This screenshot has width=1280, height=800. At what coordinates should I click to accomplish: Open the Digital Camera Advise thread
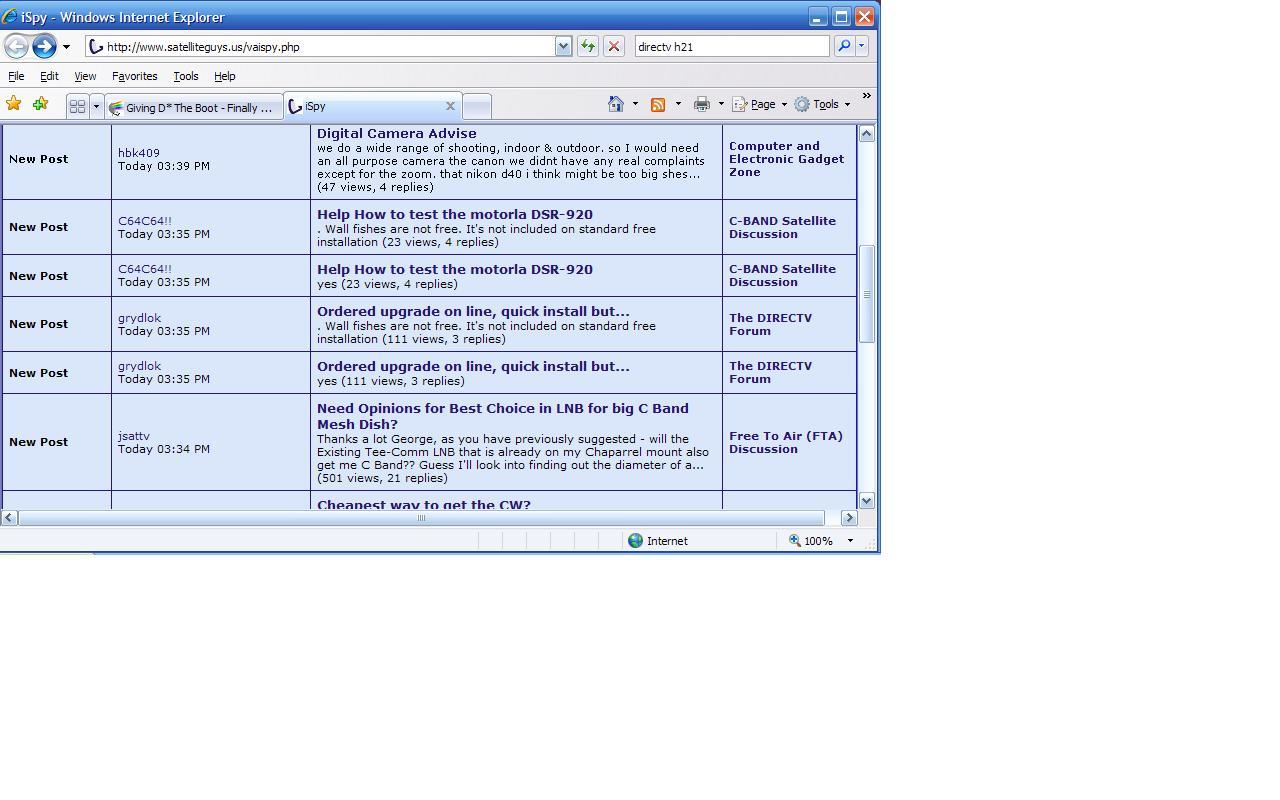(x=397, y=133)
